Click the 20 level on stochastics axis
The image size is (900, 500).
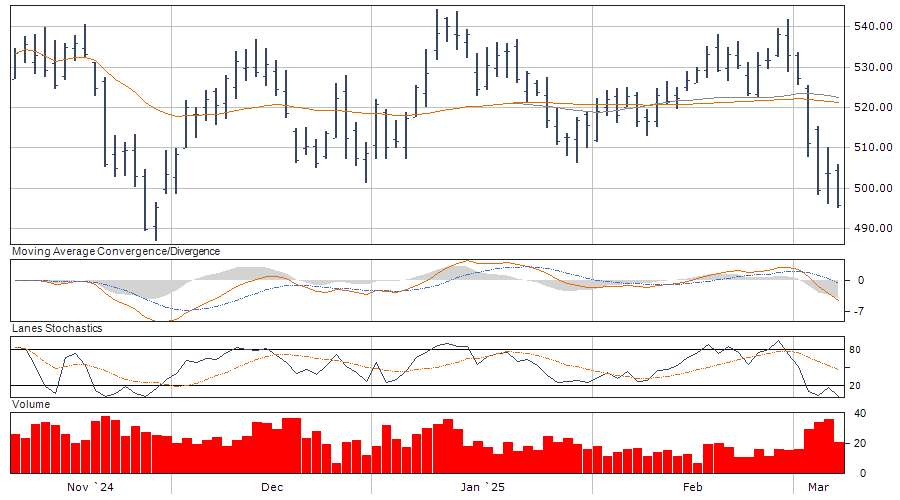[855, 386]
